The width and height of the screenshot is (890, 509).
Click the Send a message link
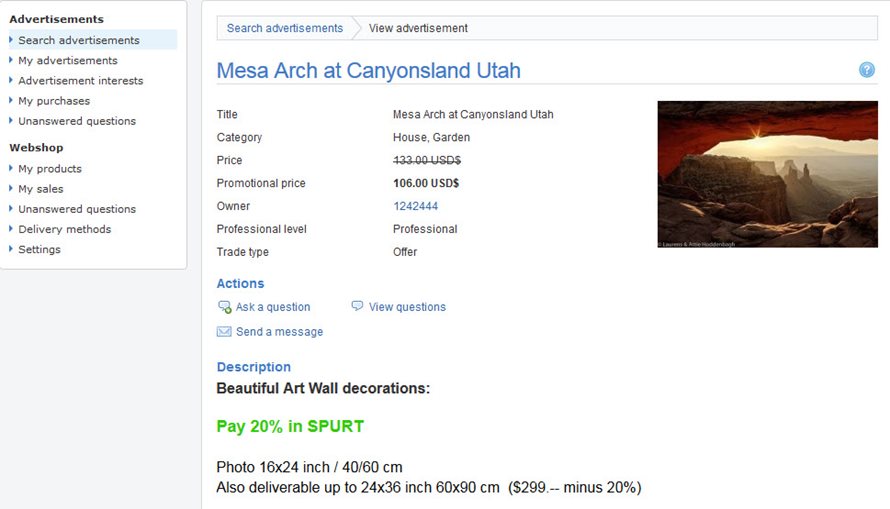click(x=279, y=332)
